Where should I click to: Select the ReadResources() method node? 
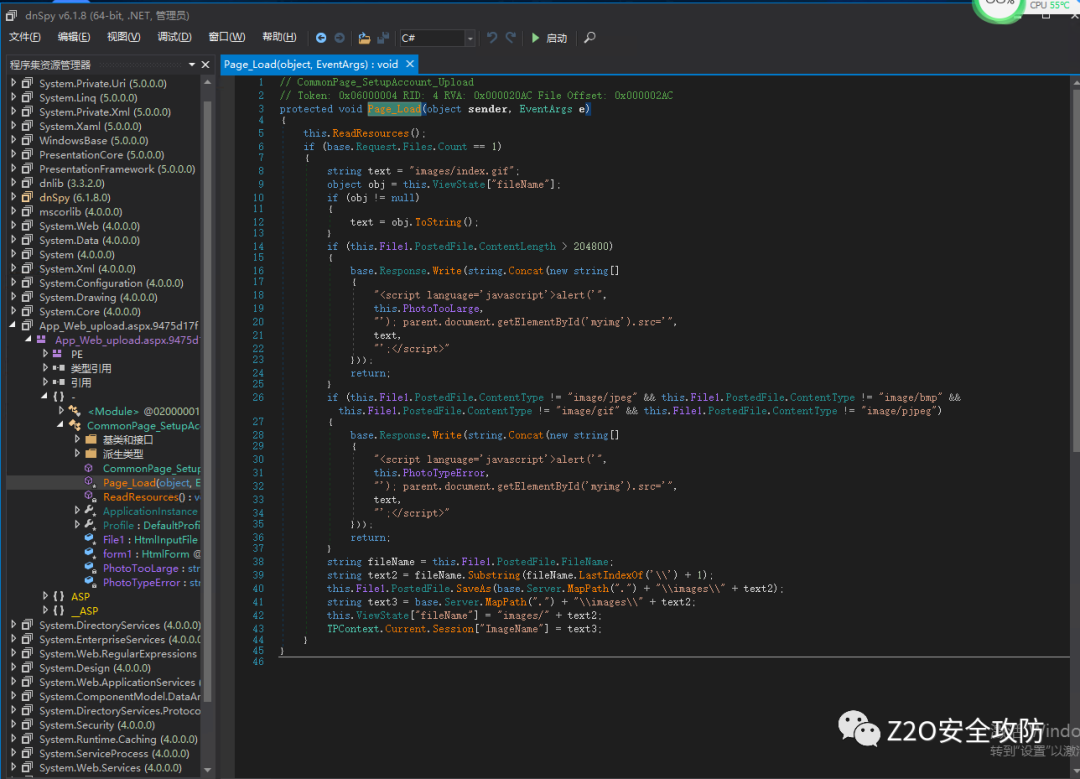tap(152, 497)
